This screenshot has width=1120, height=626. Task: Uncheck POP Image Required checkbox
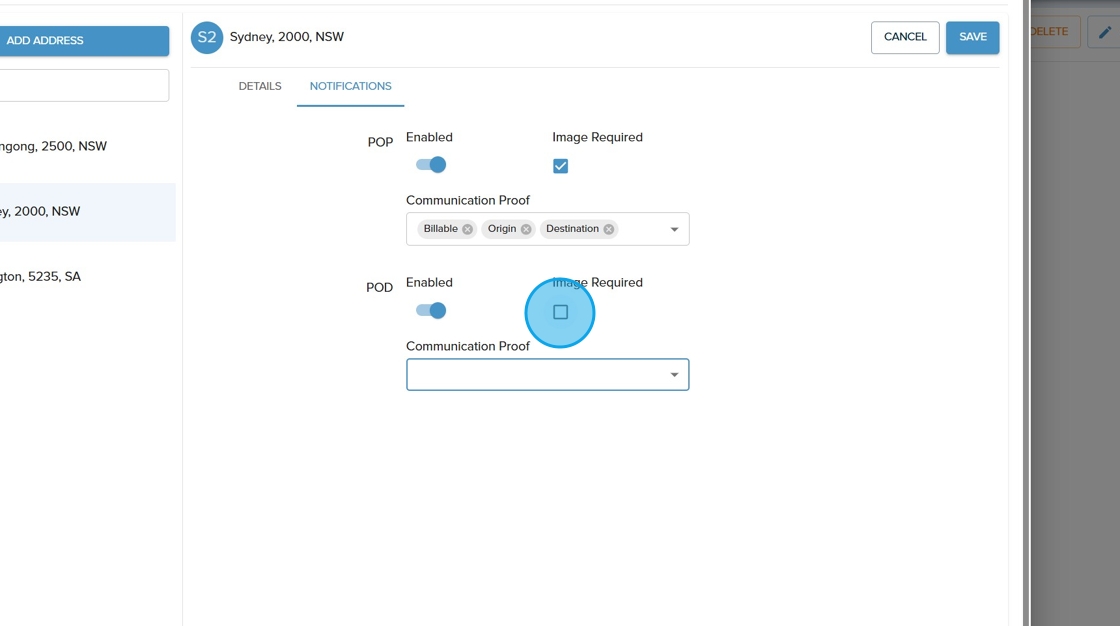560,166
